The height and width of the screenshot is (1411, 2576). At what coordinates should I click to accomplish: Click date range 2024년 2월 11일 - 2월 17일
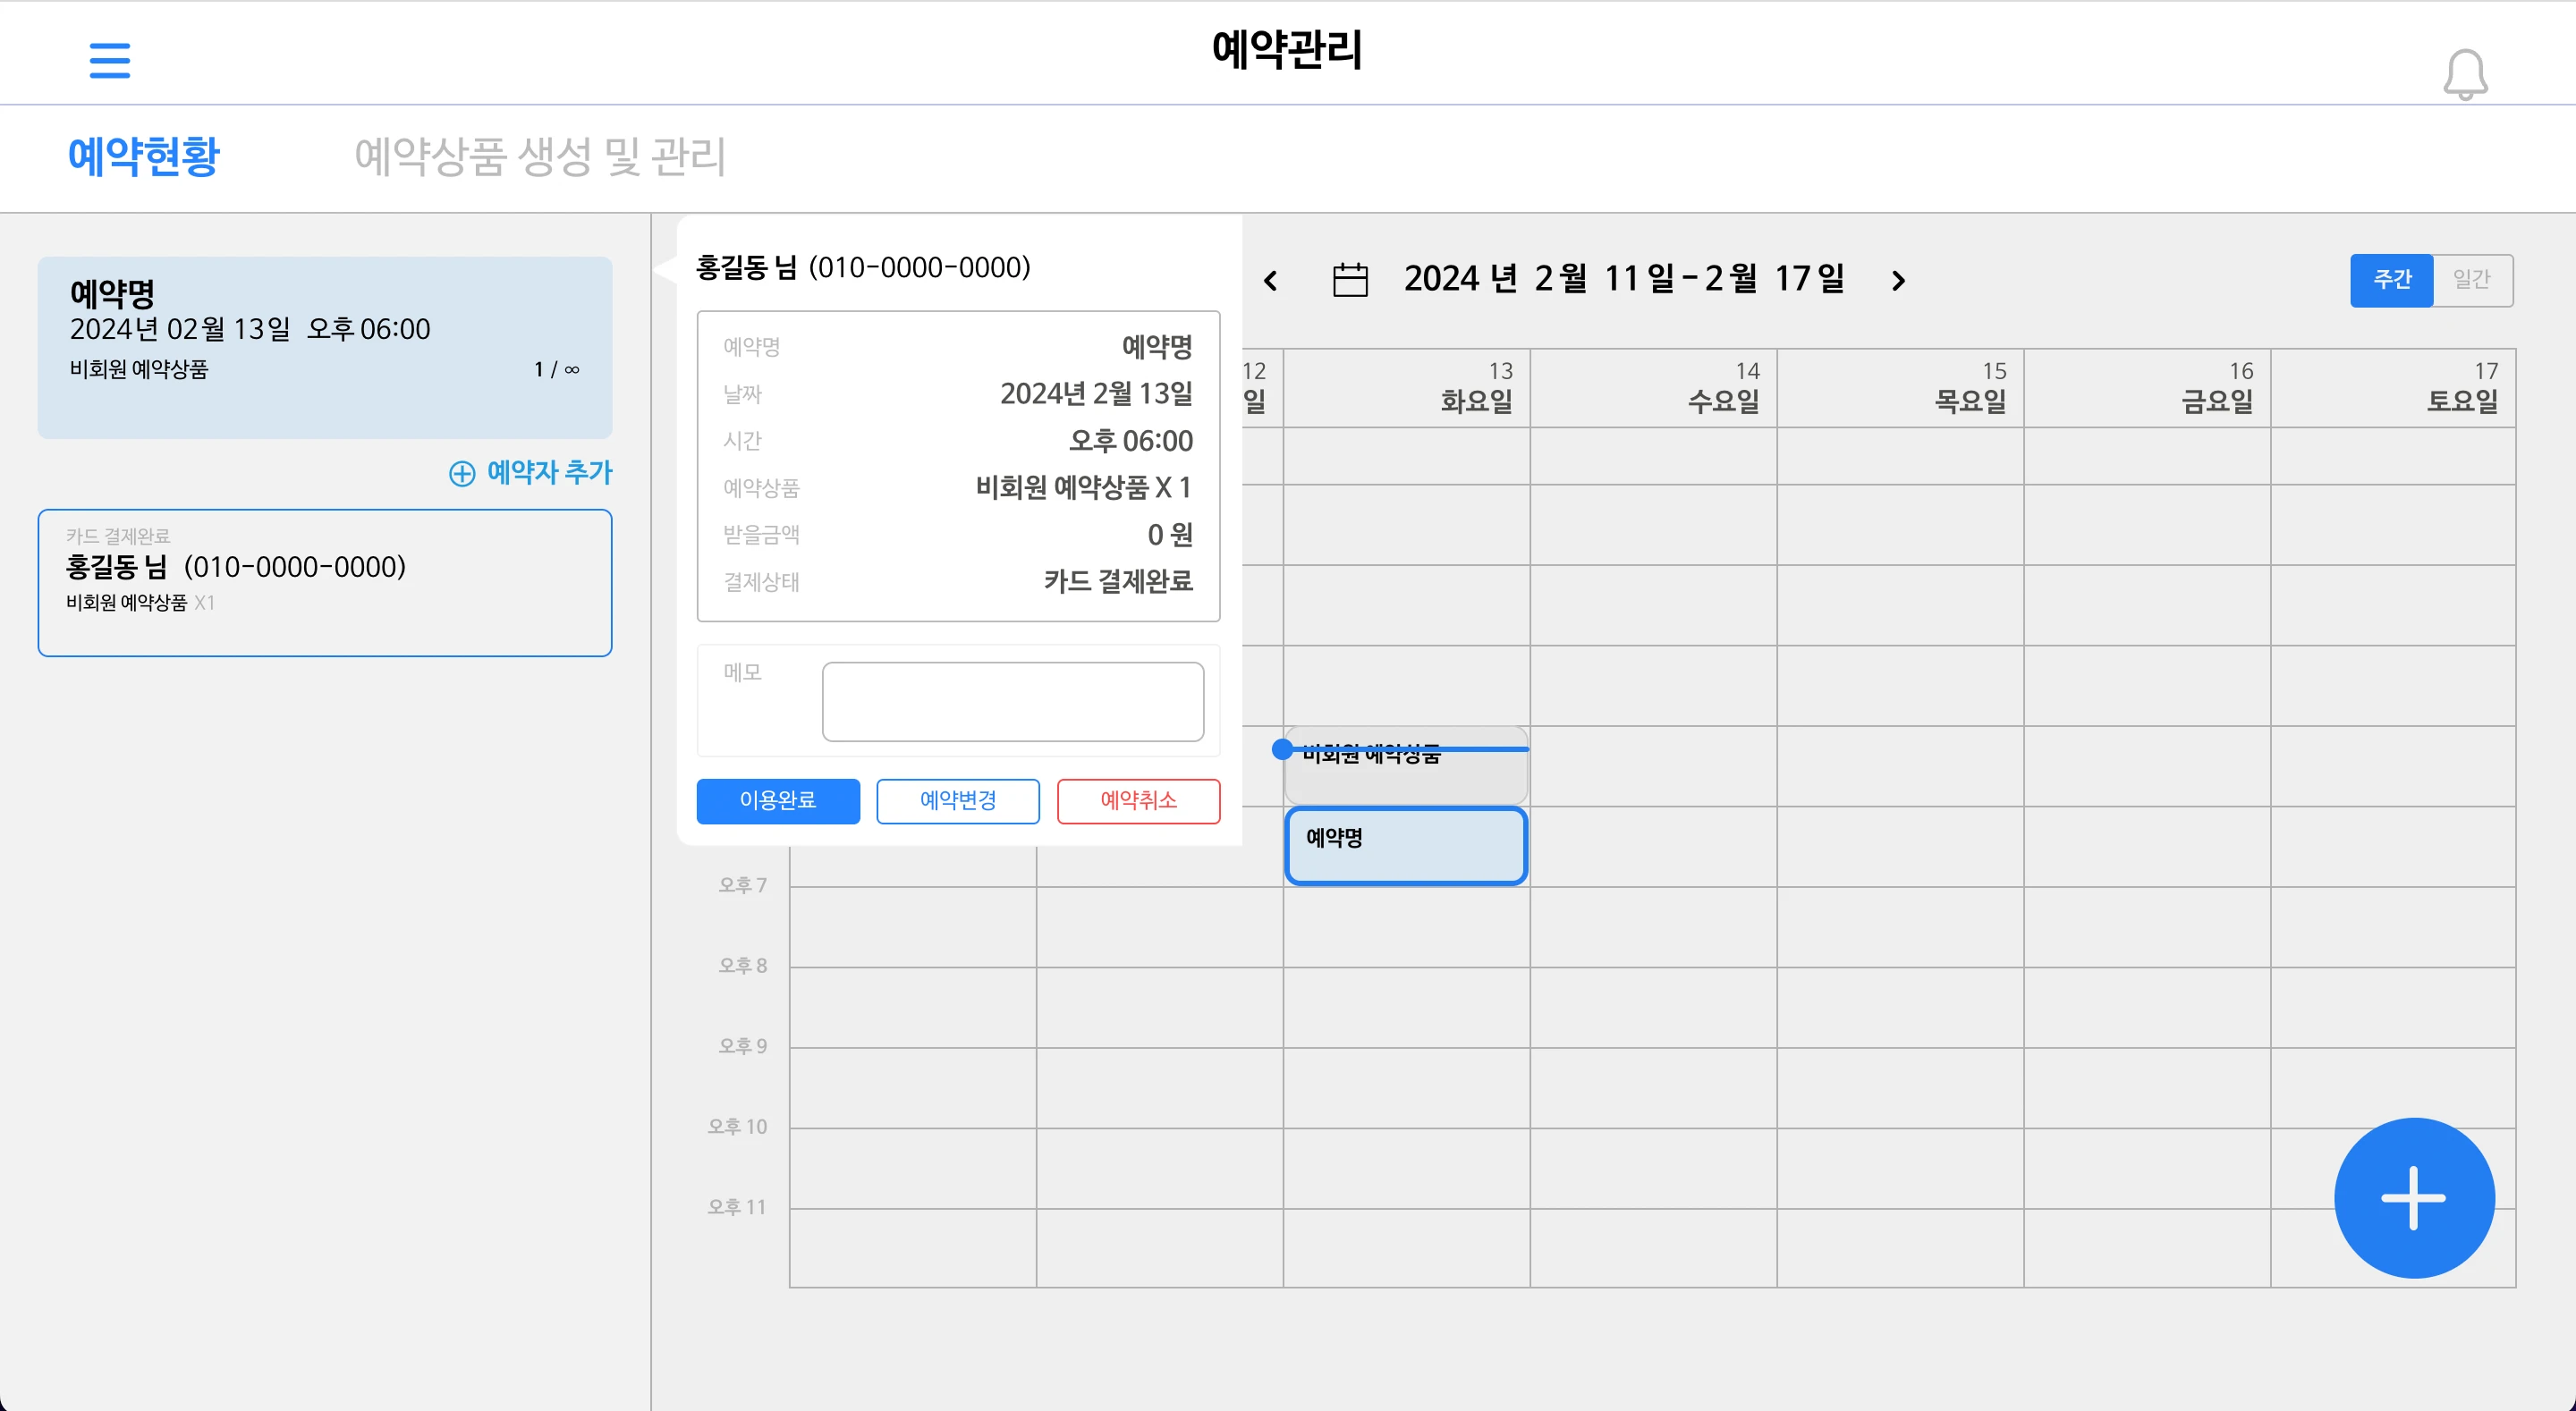pos(1624,279)
